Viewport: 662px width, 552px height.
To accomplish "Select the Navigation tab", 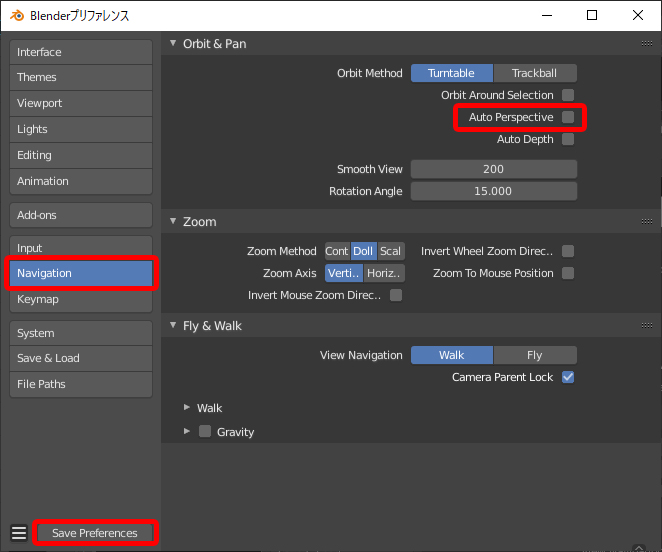I will (81, 273).
